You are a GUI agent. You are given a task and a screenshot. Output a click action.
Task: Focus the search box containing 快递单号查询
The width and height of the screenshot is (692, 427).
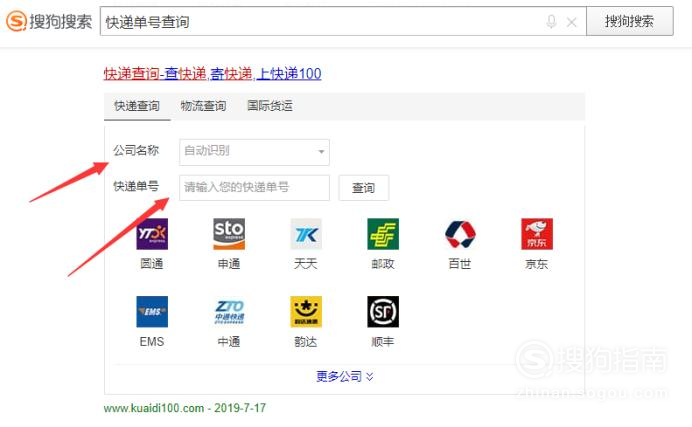tap(343, 21)
